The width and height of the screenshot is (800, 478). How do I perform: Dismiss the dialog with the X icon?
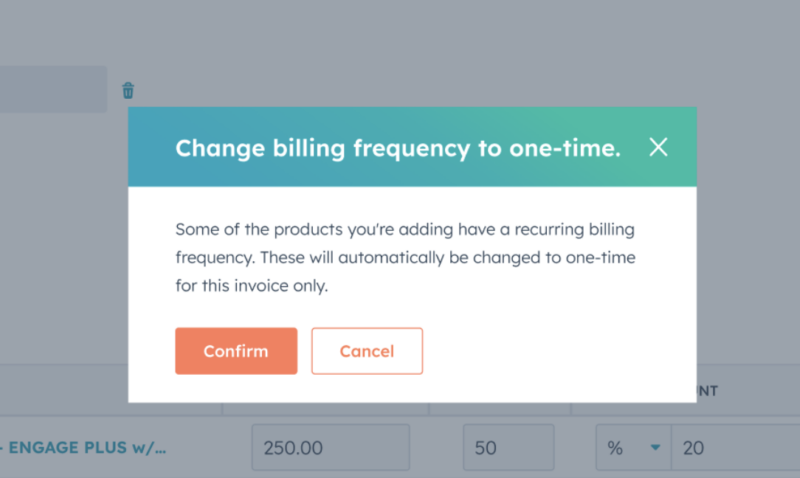658,147
